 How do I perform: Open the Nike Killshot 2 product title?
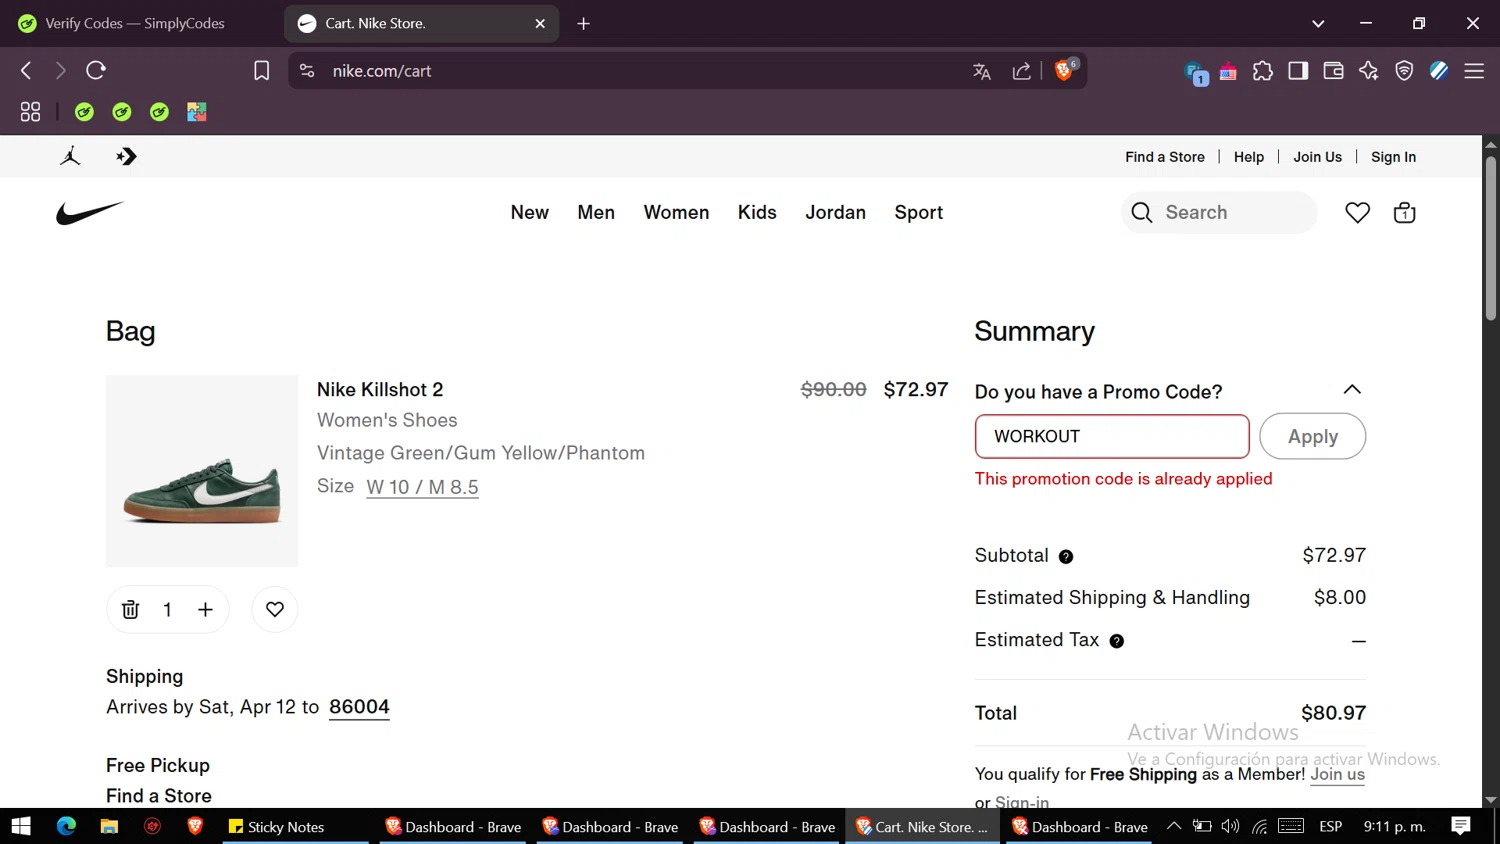380,390
